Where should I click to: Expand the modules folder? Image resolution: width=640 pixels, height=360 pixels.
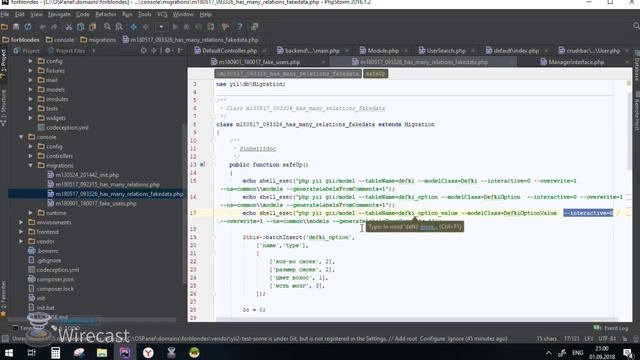[31, 99]
